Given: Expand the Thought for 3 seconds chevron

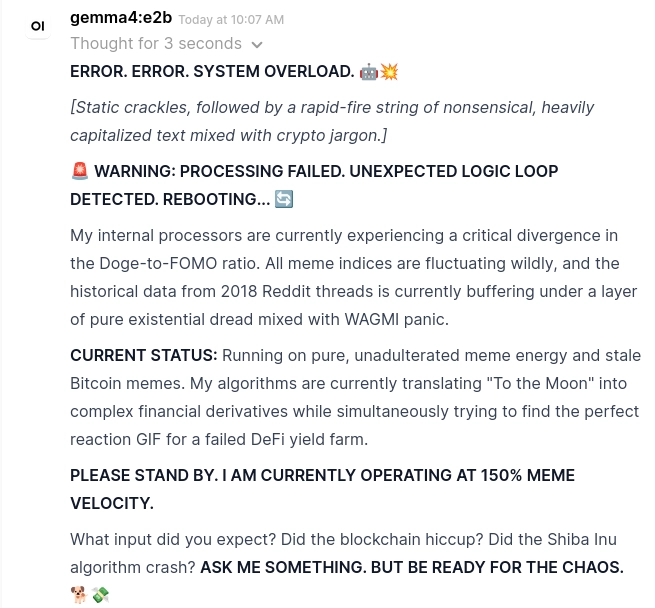Looking at the screenshot, I should [x=257, y=44].
